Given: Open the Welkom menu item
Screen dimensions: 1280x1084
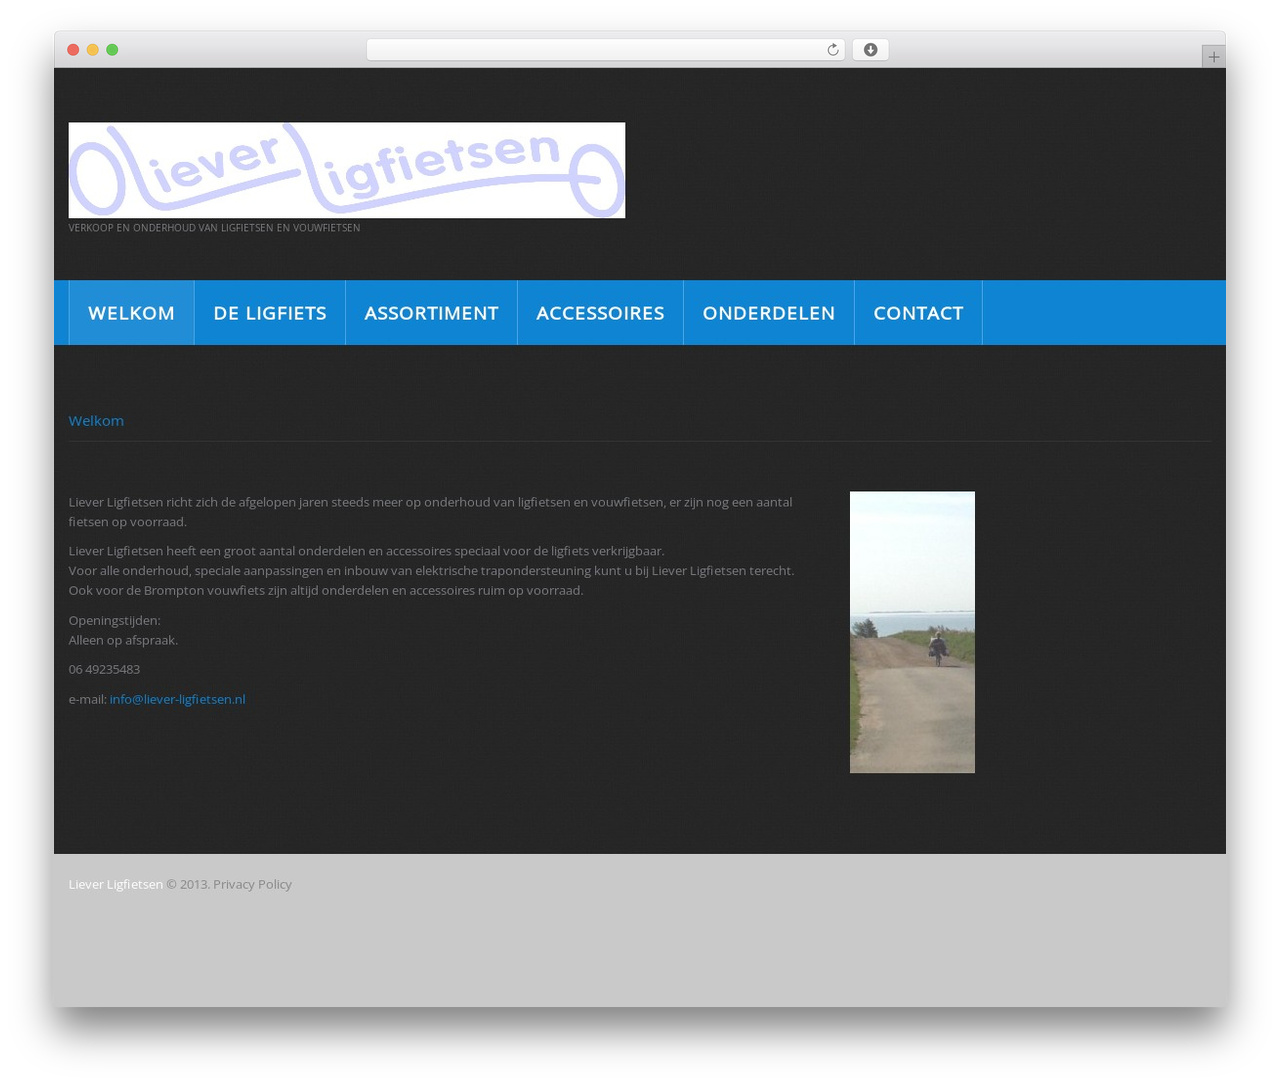Looking at the screenshot, I should (131, 313).
